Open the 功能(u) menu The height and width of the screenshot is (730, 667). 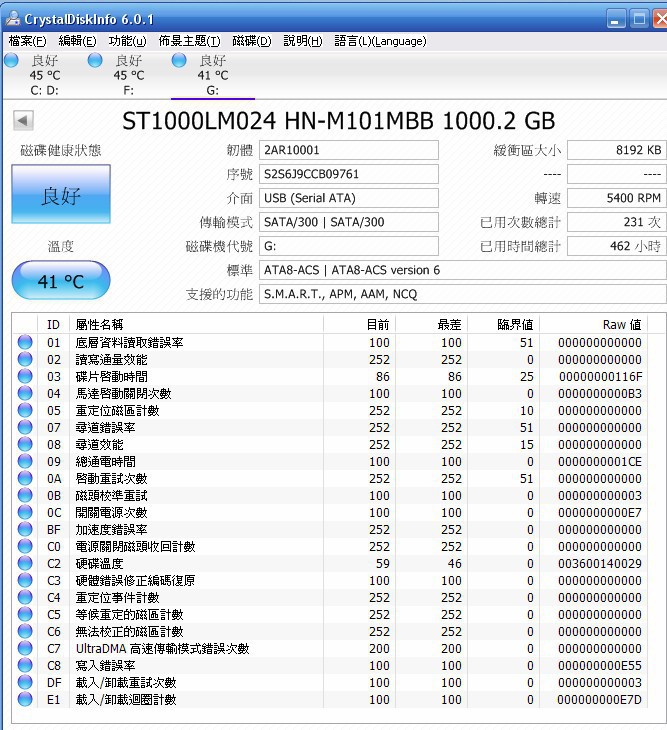[x=127, y=41]
